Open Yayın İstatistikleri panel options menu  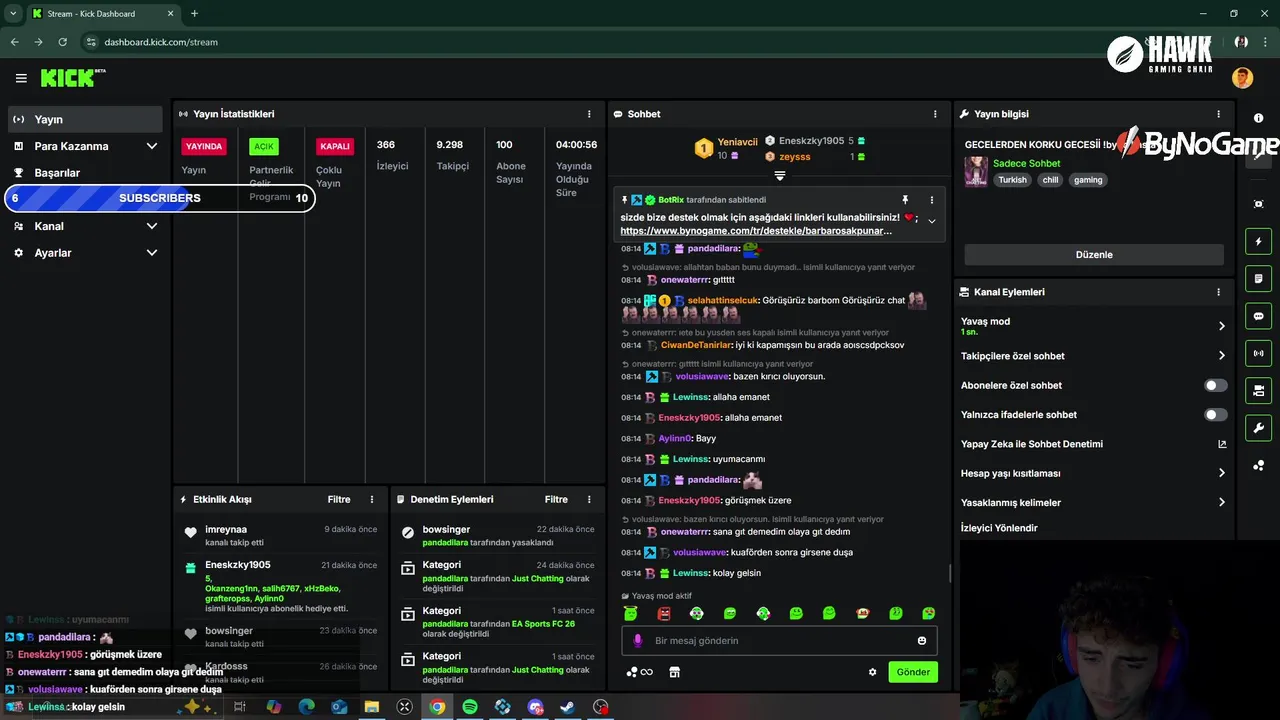coord(589,114)
